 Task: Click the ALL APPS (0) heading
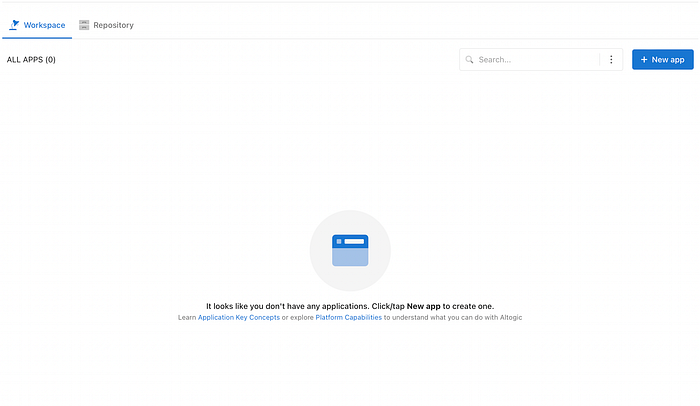tap(31, 59)
